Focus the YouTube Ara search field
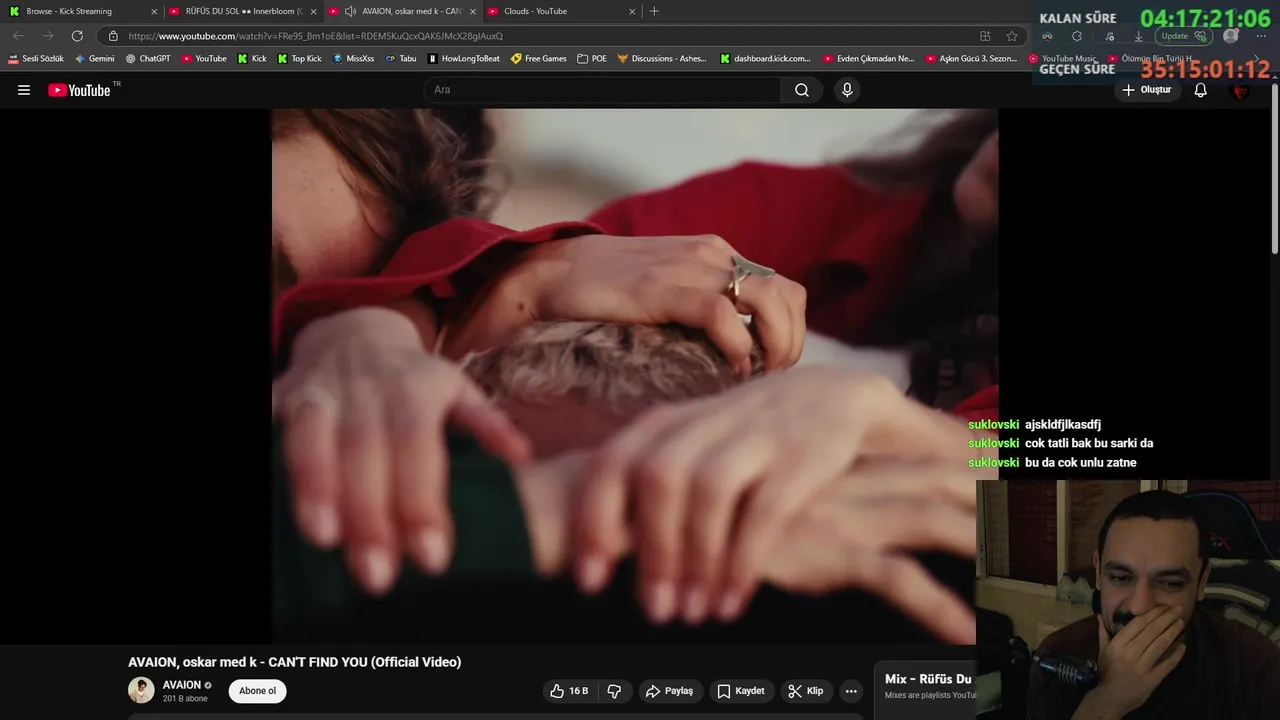 (x=603, y=90)
